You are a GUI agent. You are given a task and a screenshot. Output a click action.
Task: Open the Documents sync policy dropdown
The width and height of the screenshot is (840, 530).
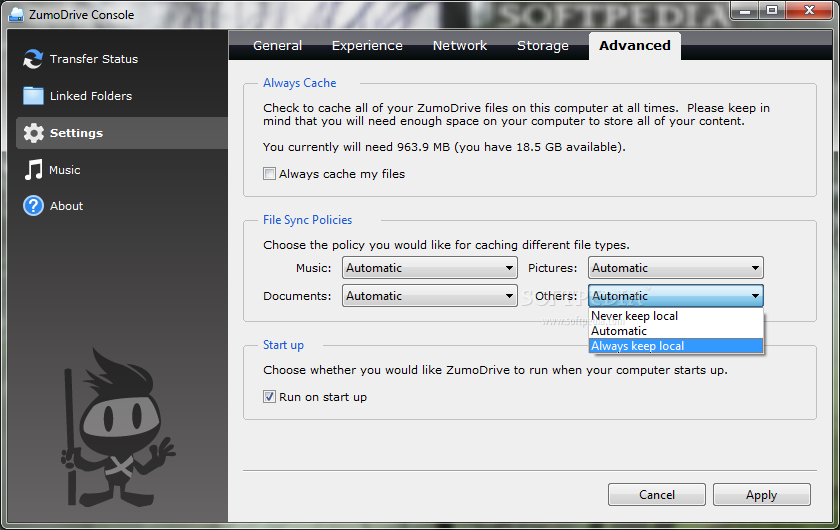point(430,295)
